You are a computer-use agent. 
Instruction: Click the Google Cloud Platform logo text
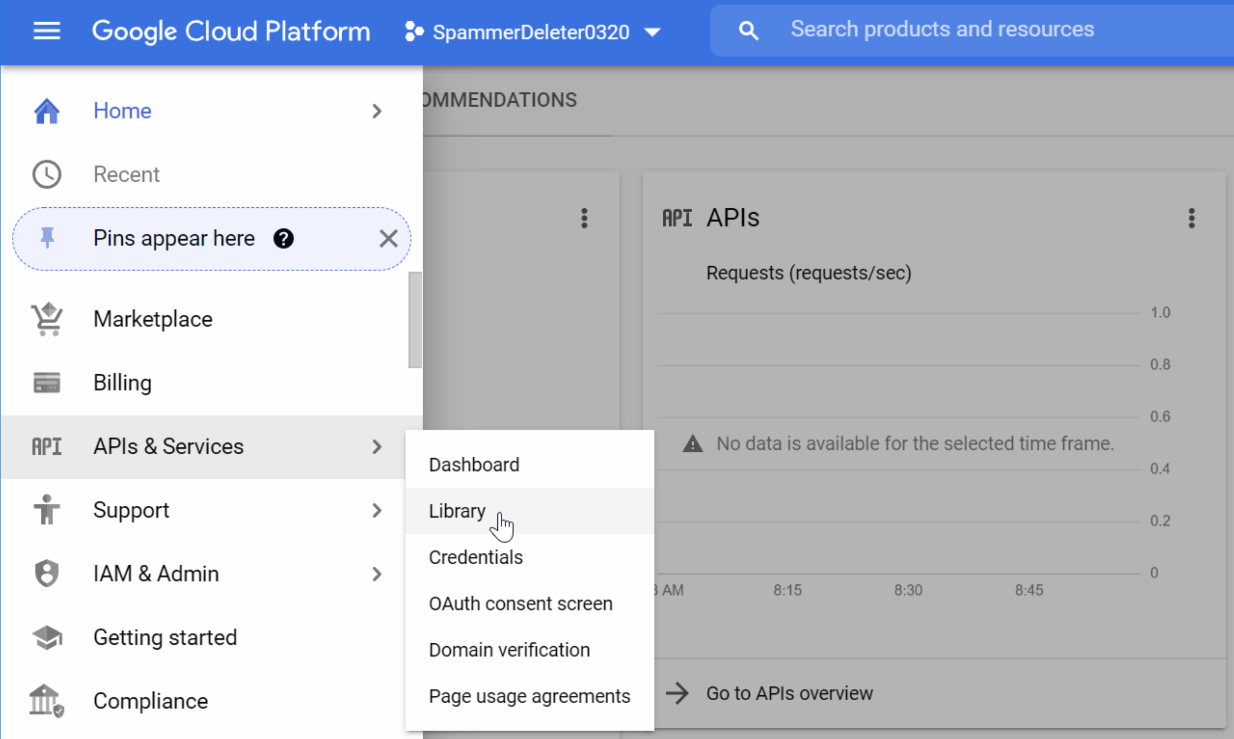[231, 31]
